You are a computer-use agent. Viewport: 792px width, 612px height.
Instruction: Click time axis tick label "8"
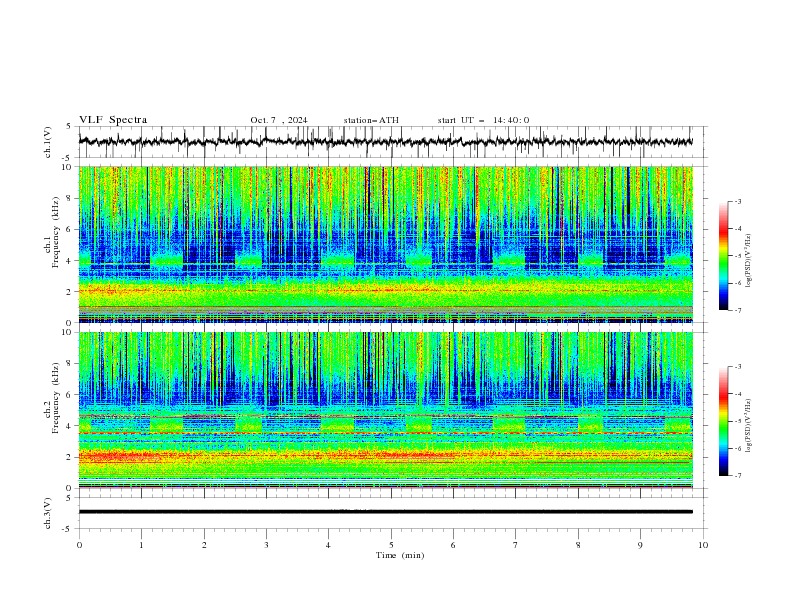578,545
